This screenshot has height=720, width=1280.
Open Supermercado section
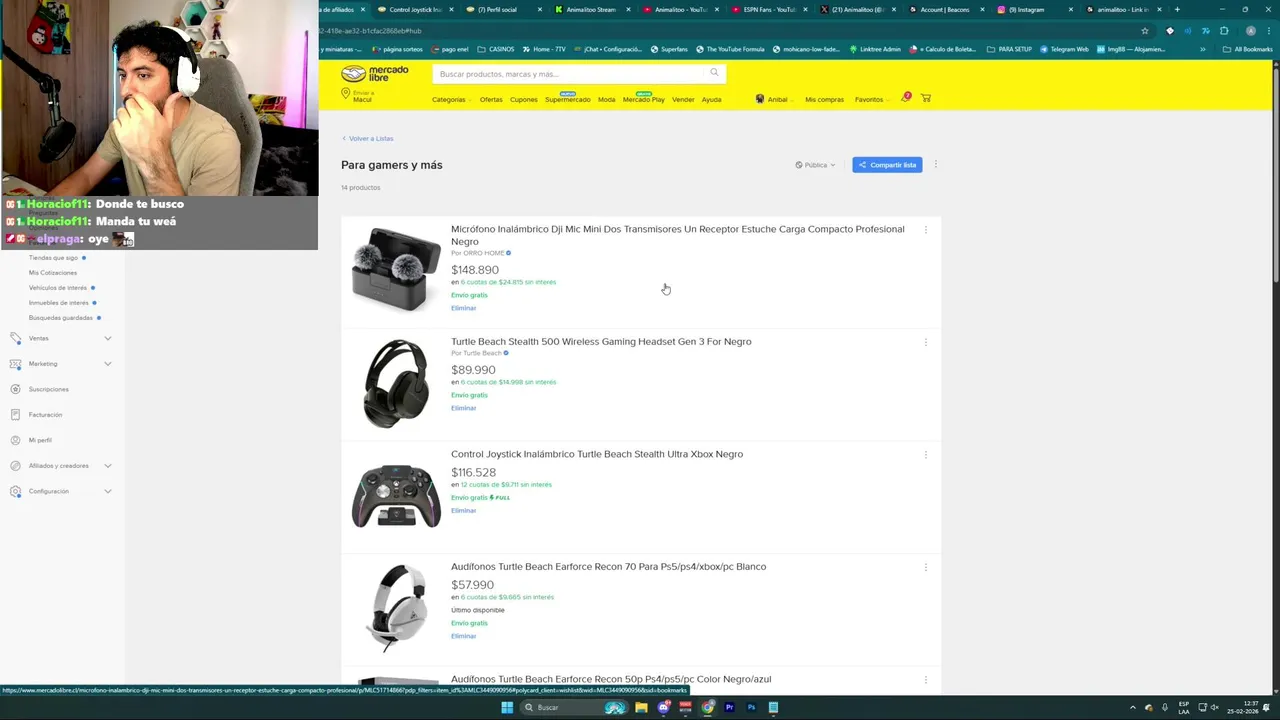pos(567,99)
